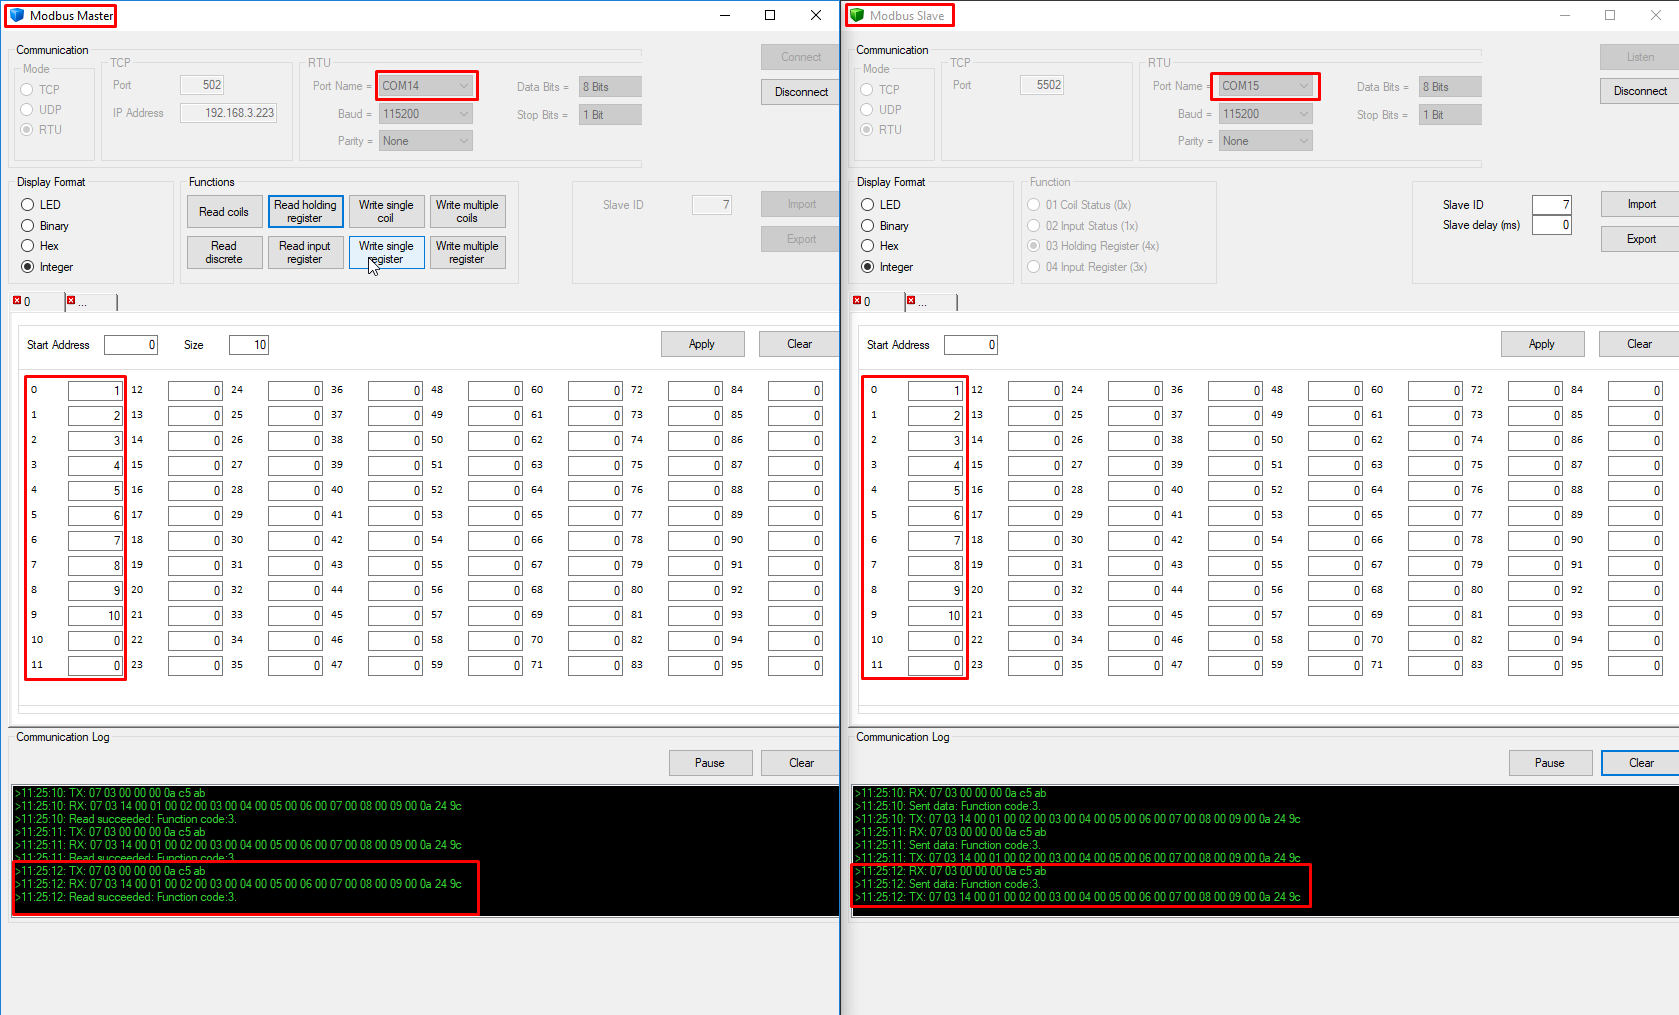Open the Parity None dropdown in Slave

pyautogui.click(x=1265, y=141)
